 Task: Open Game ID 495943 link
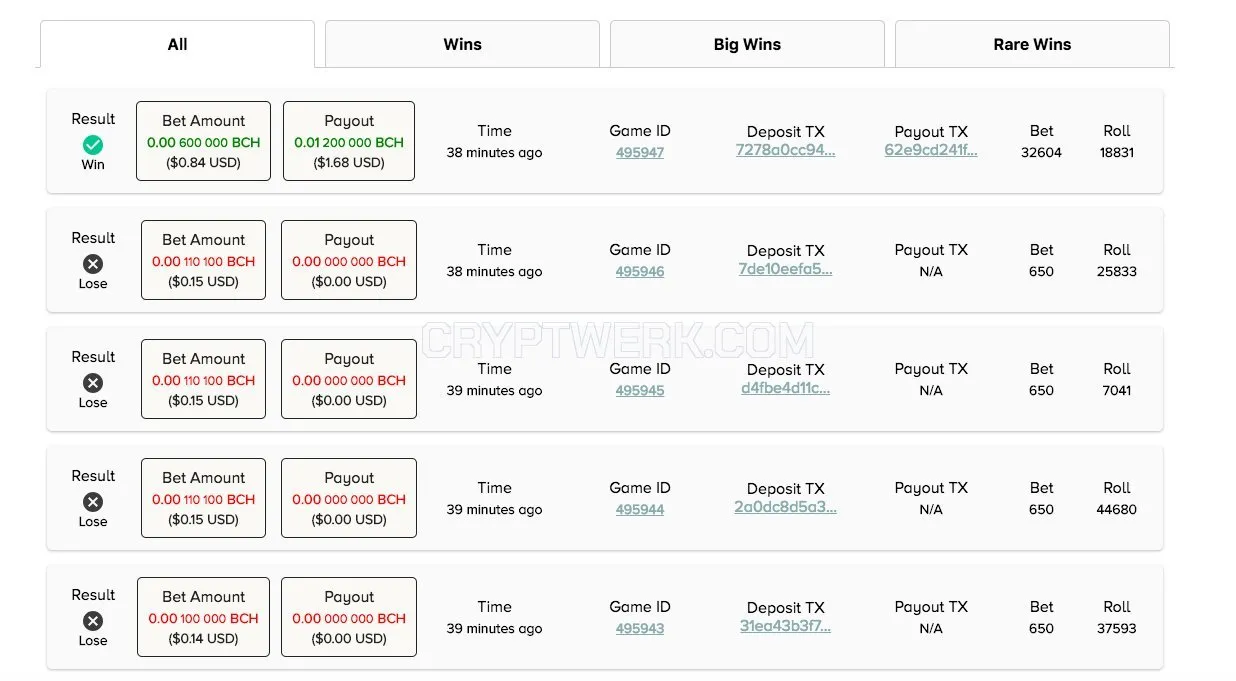[640, 629]
